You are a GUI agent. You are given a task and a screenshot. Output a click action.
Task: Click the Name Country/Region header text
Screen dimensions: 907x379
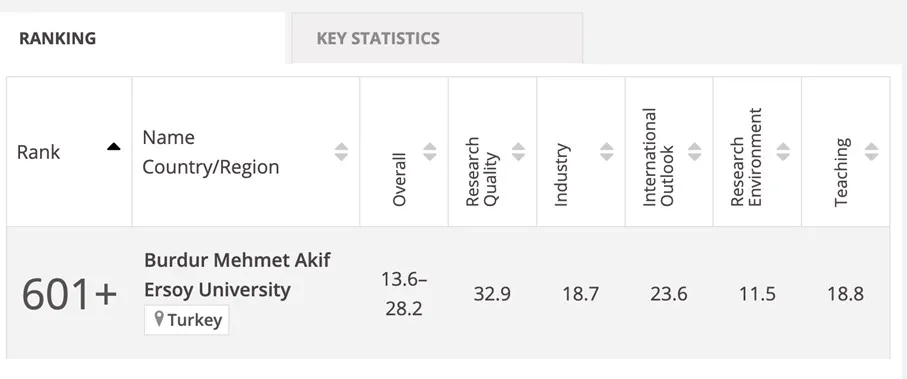tap(211, 152)
